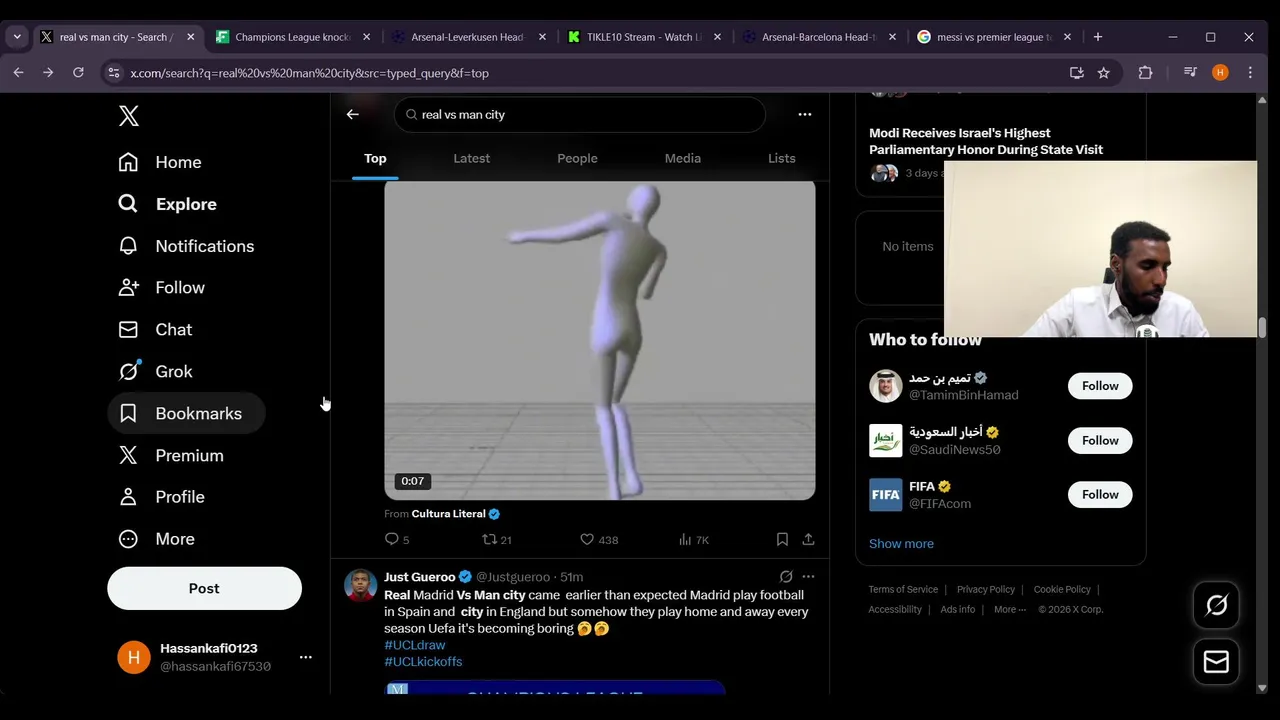Click Grok explain icon on Just Gueroo post
Image resolution: width=1280 pixels, height=720 pixels.
(x=786, y=577)
